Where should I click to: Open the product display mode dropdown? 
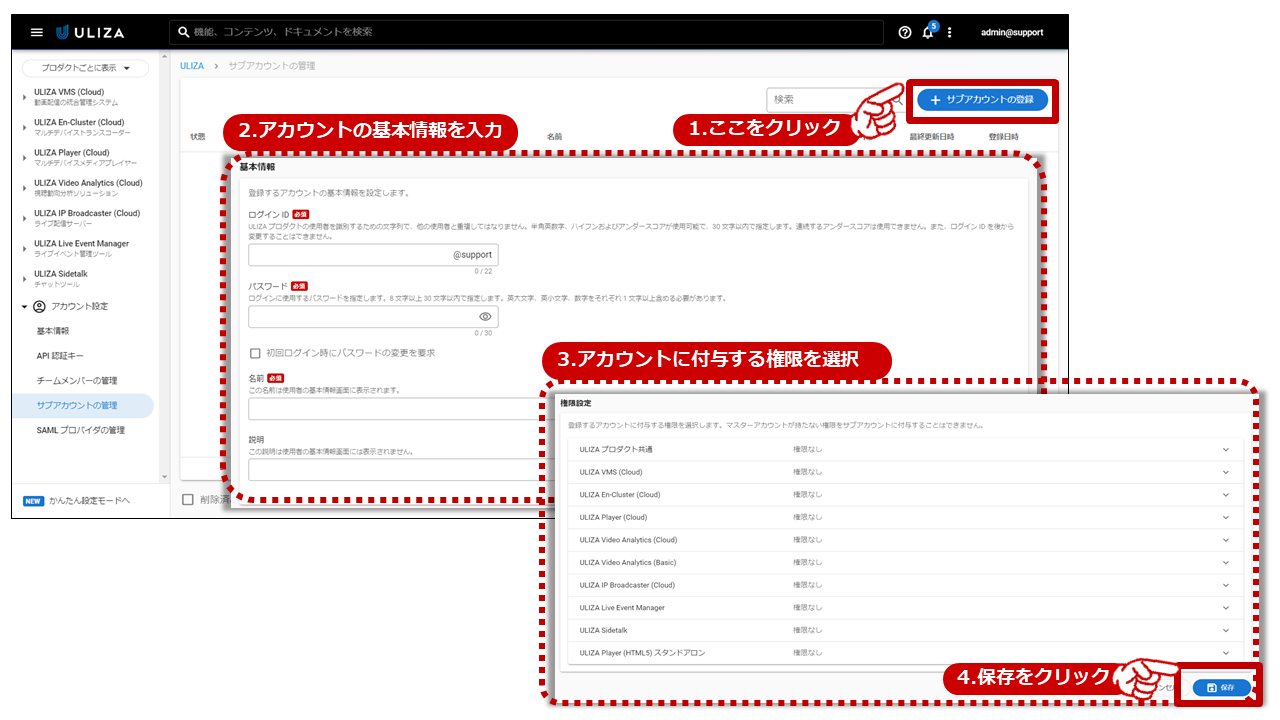[x=85, y=68]
